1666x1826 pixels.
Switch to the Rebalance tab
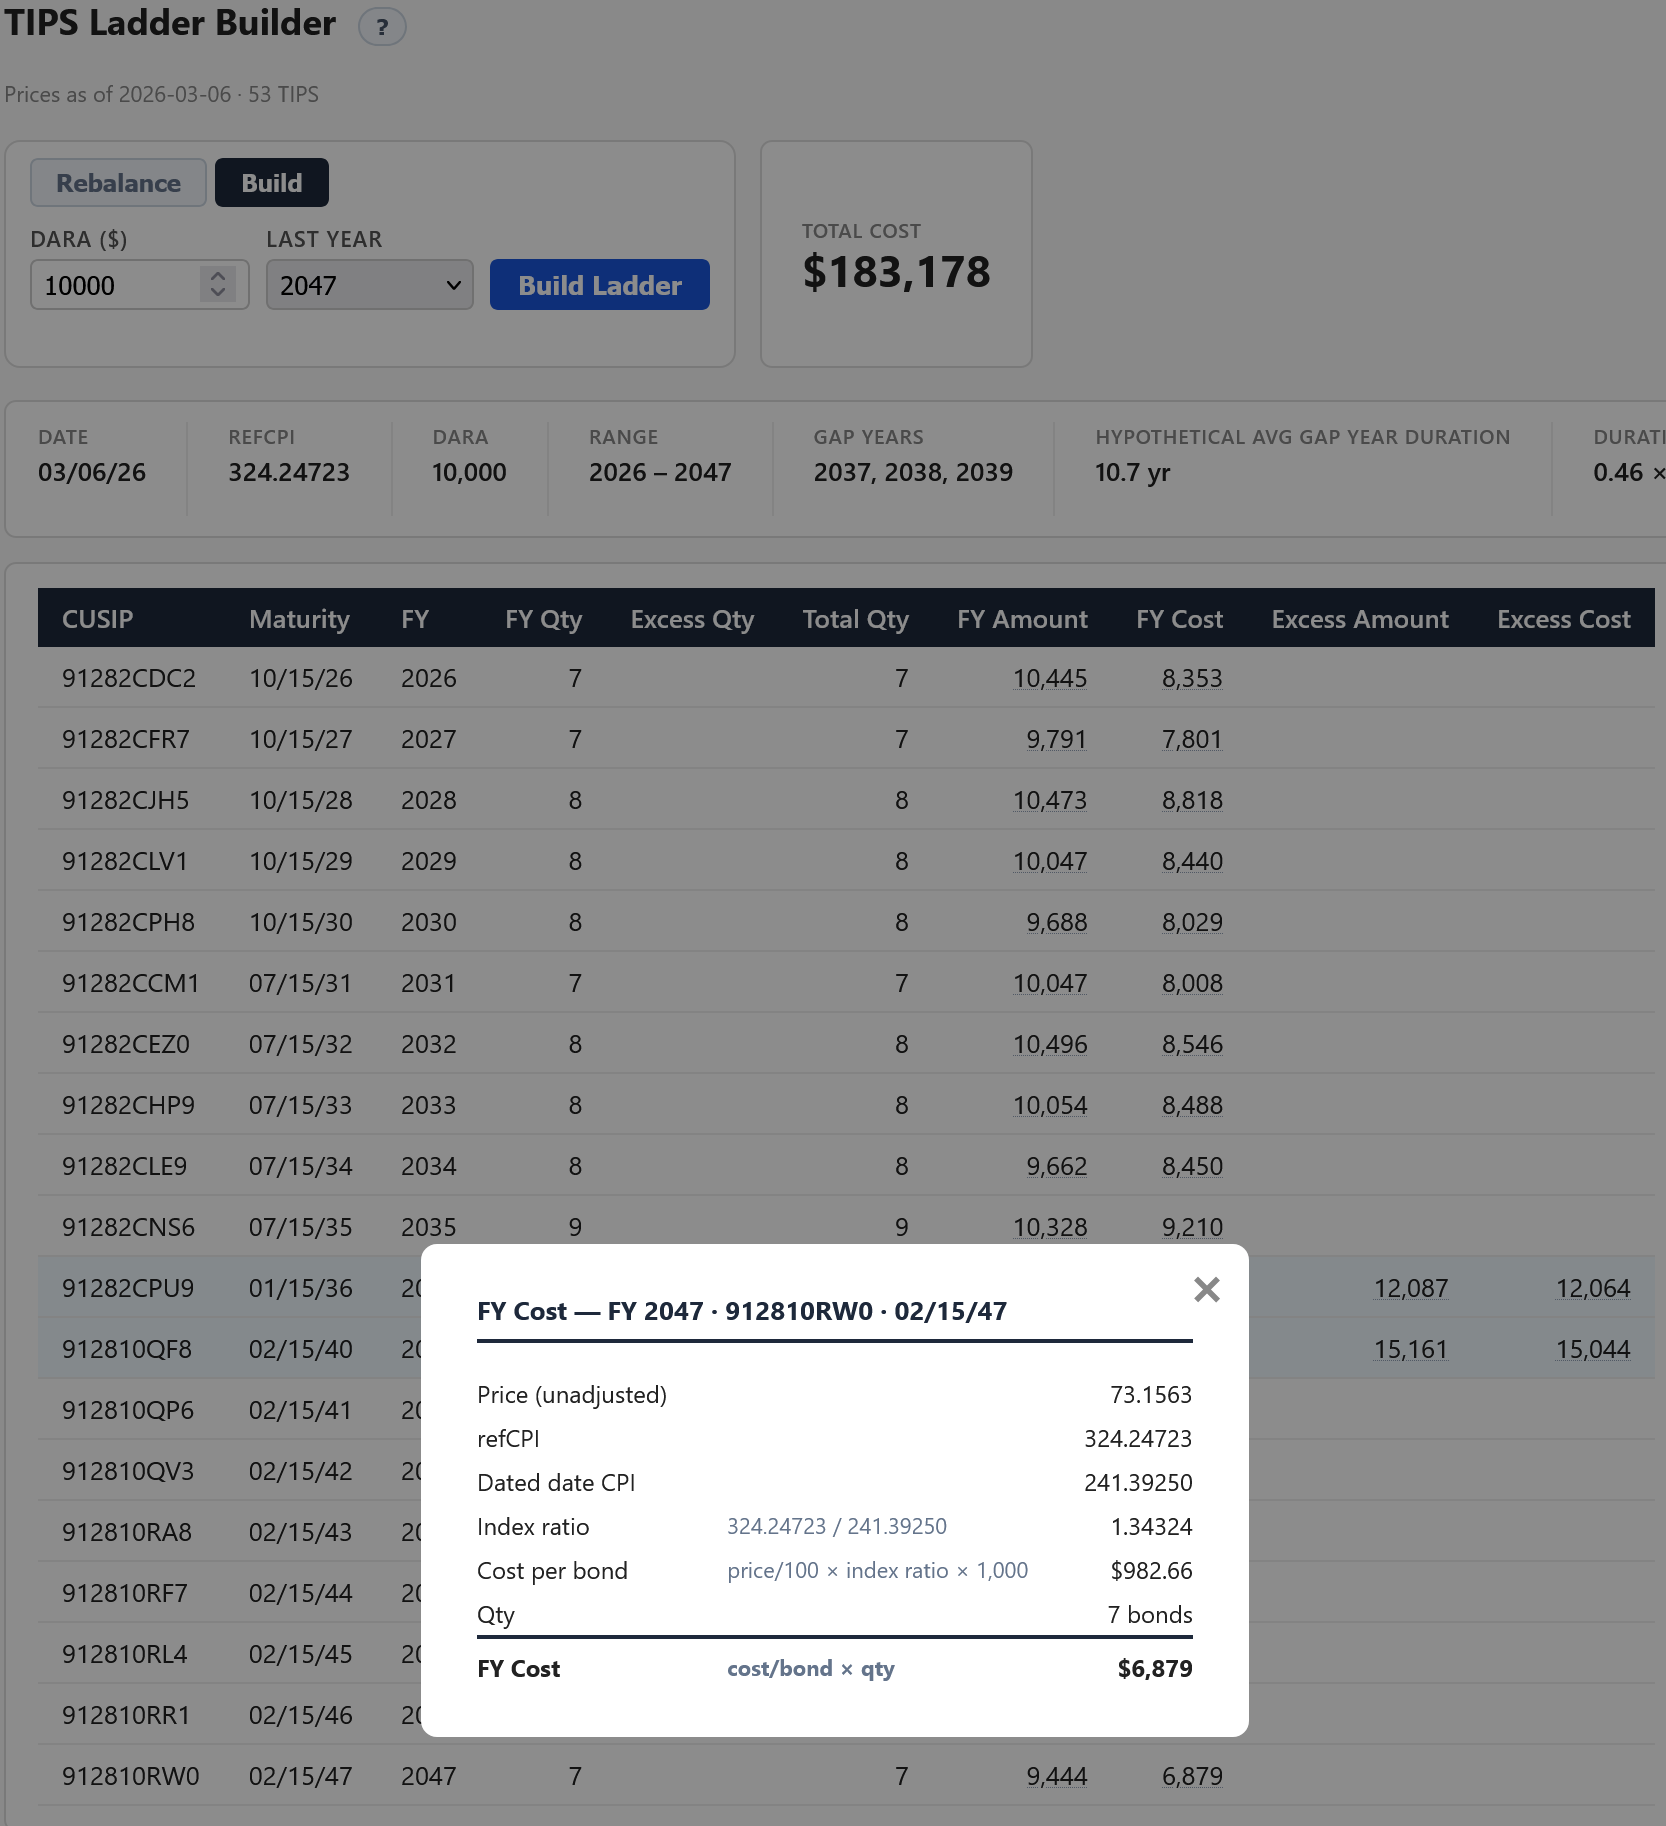tap(118, 183)
